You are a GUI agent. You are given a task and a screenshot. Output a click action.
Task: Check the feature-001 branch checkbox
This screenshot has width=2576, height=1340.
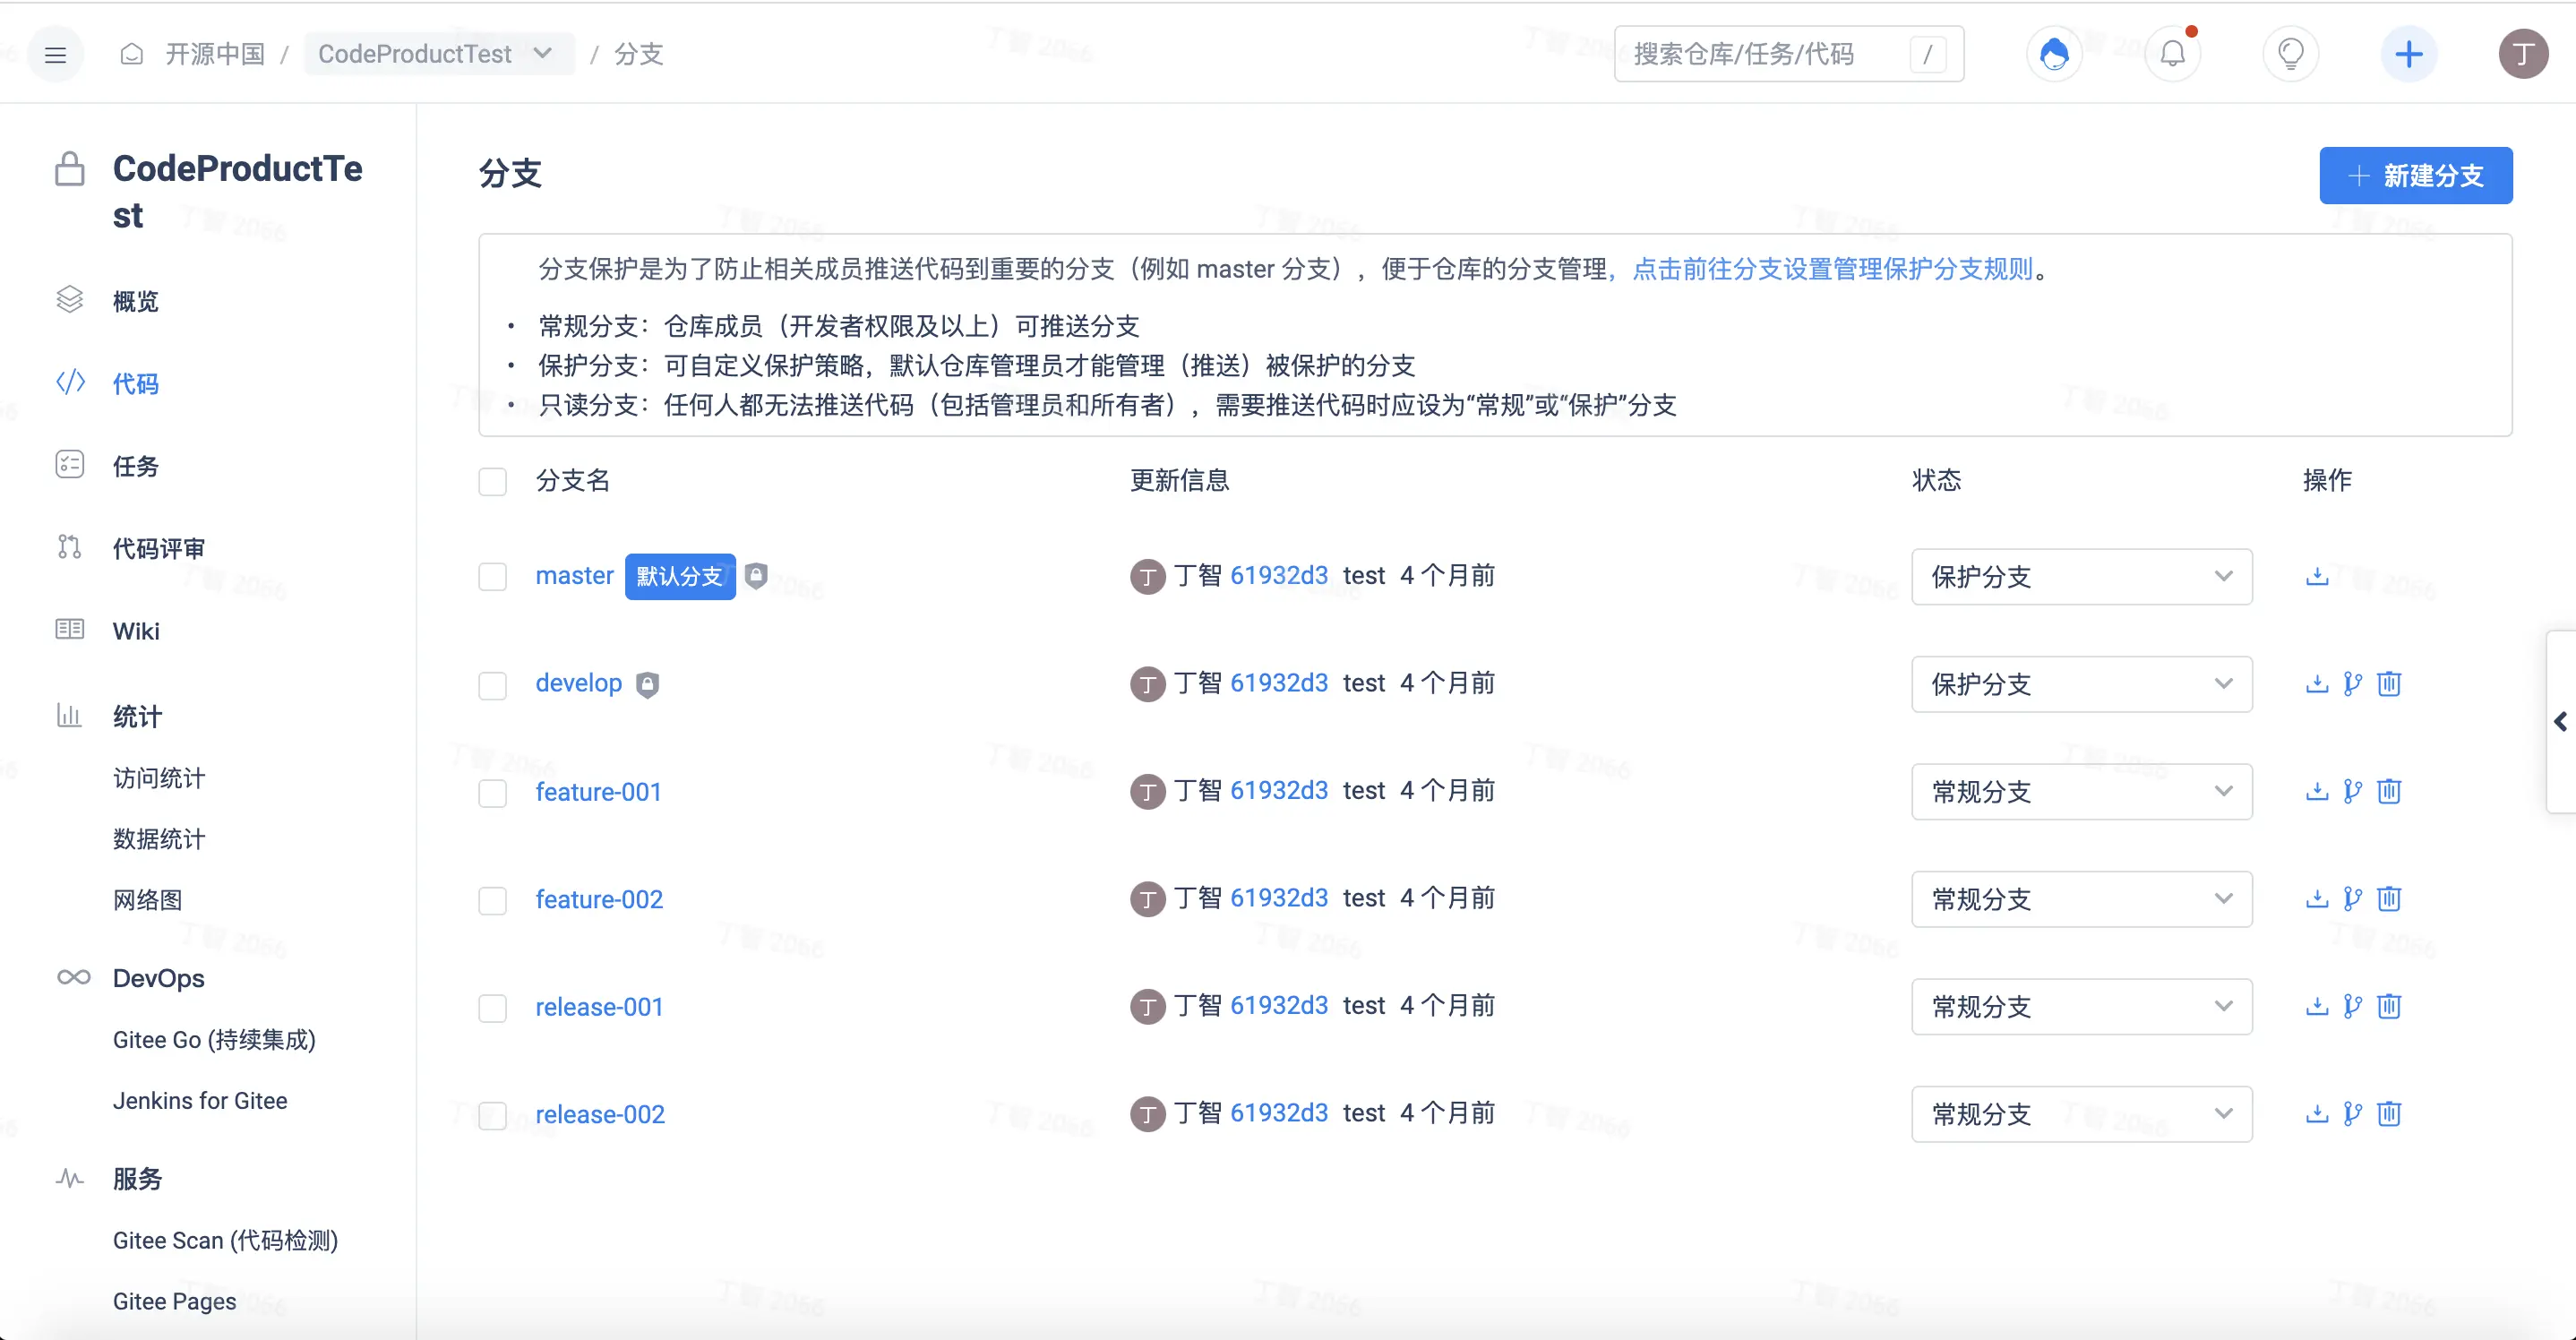492,793
